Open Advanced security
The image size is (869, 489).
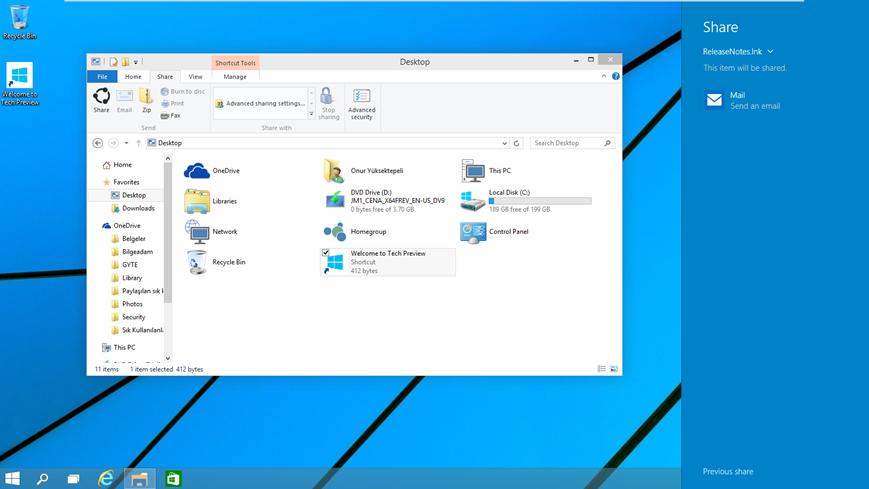[x=361, y=104]
